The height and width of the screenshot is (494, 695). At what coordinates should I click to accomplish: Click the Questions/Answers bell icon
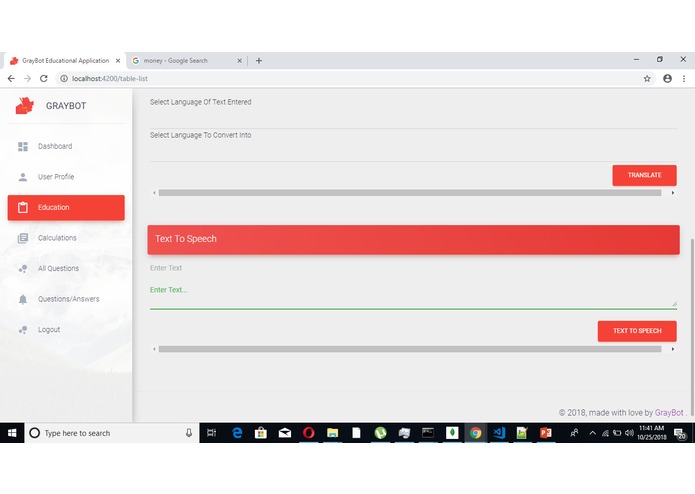23,299
